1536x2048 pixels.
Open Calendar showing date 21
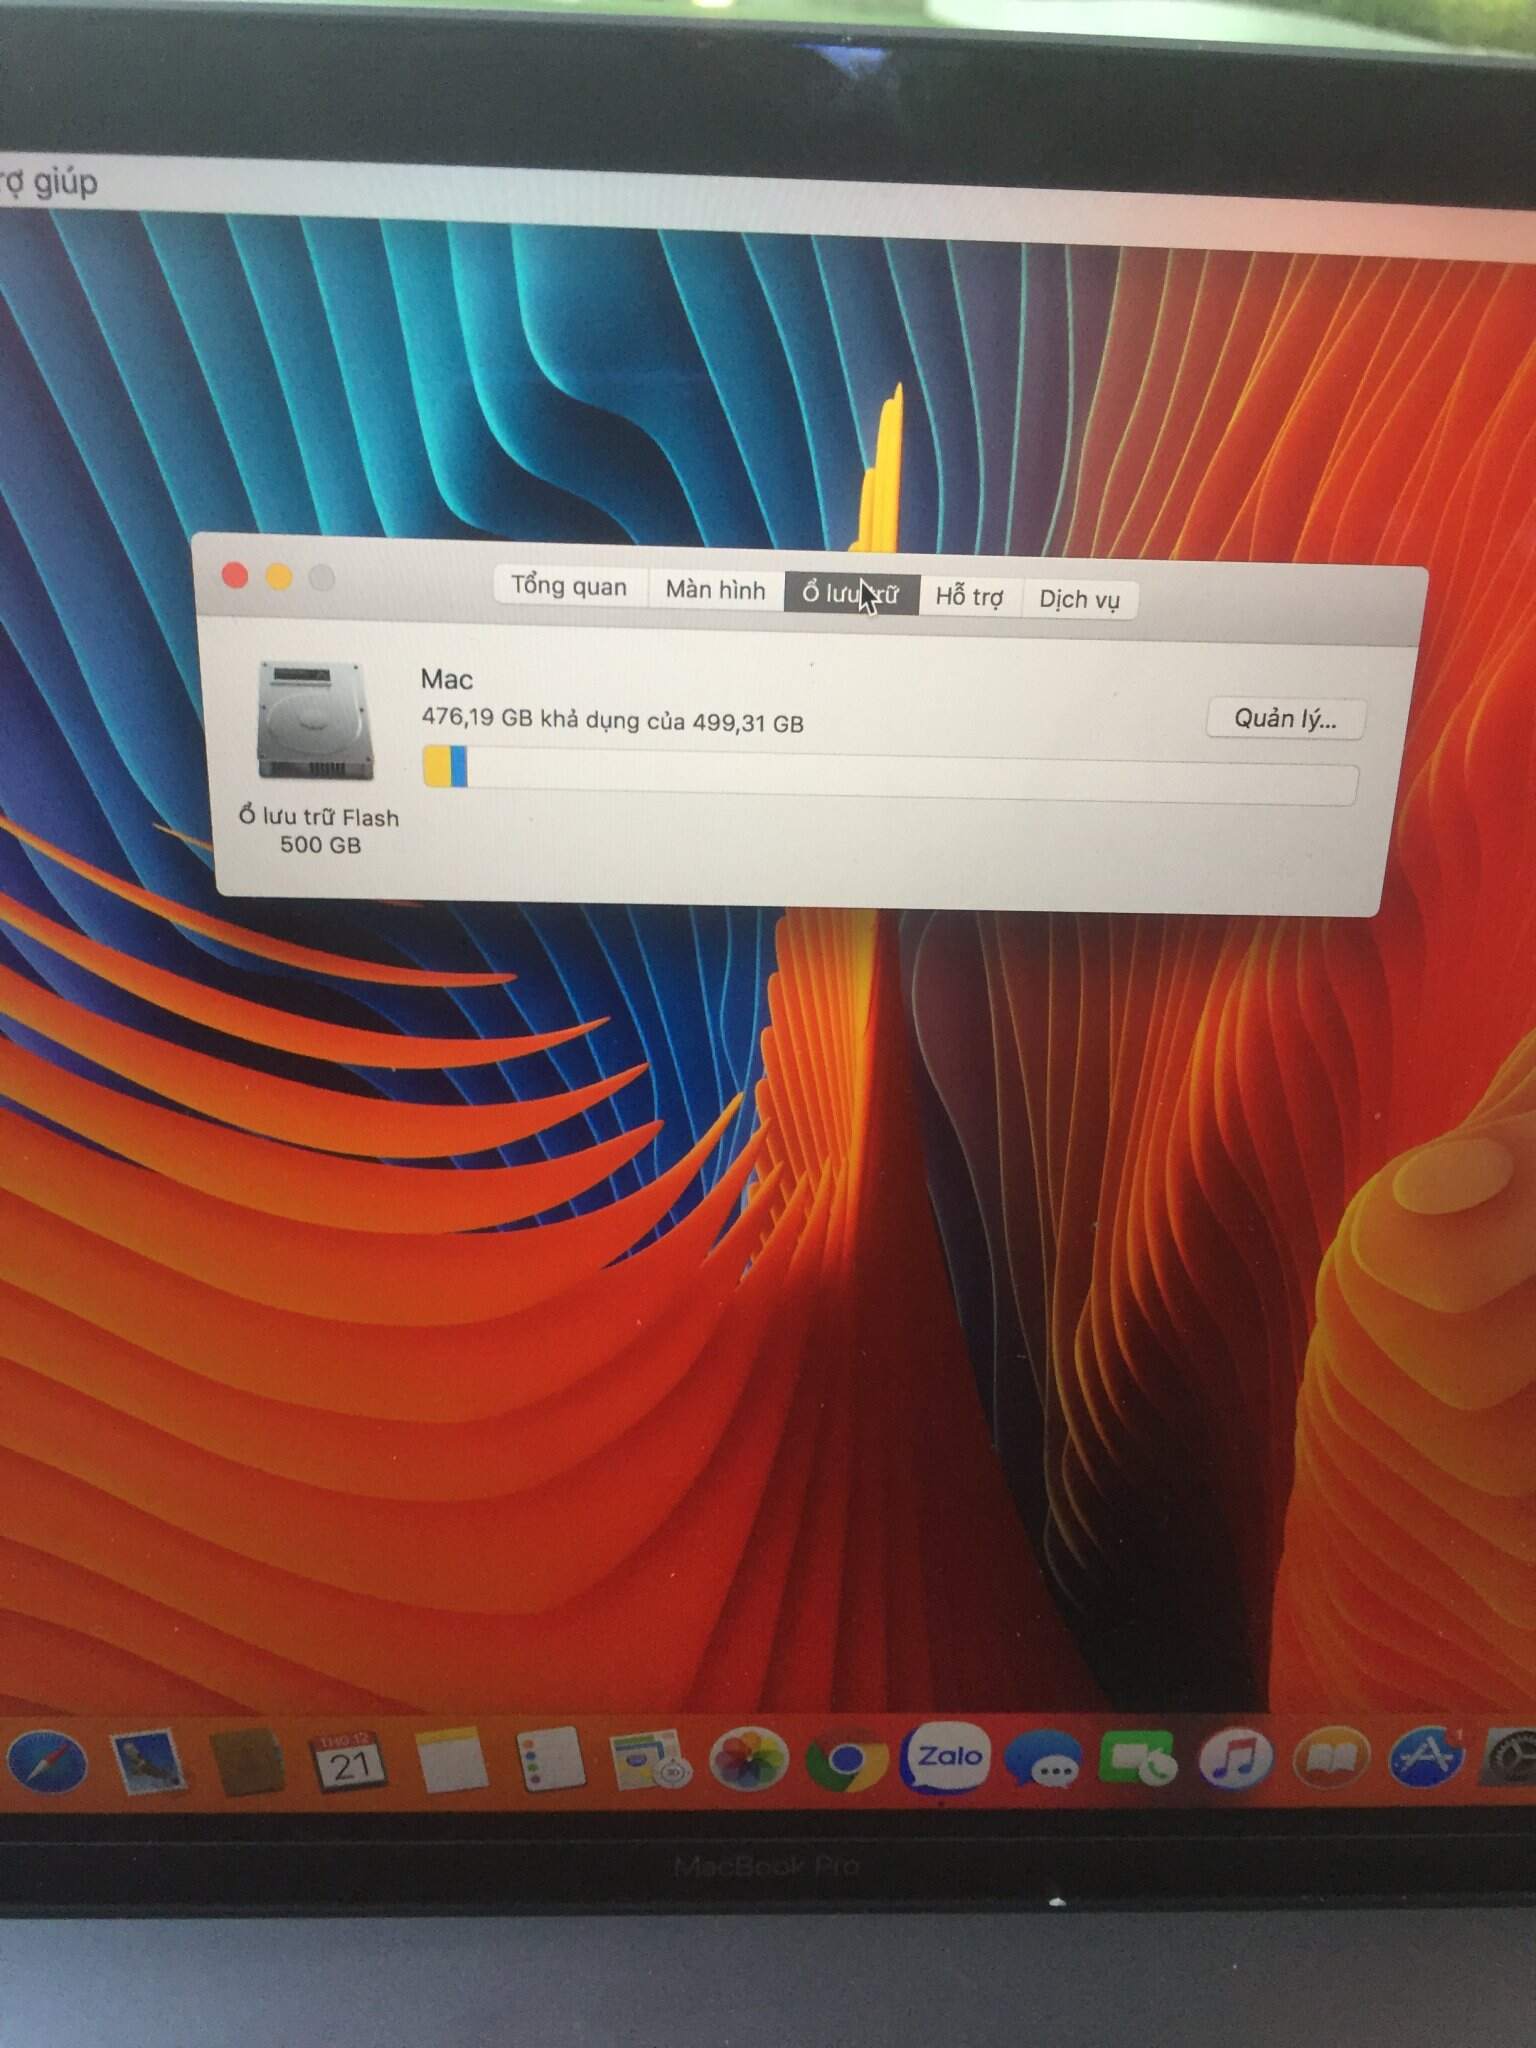point(349,1762)
